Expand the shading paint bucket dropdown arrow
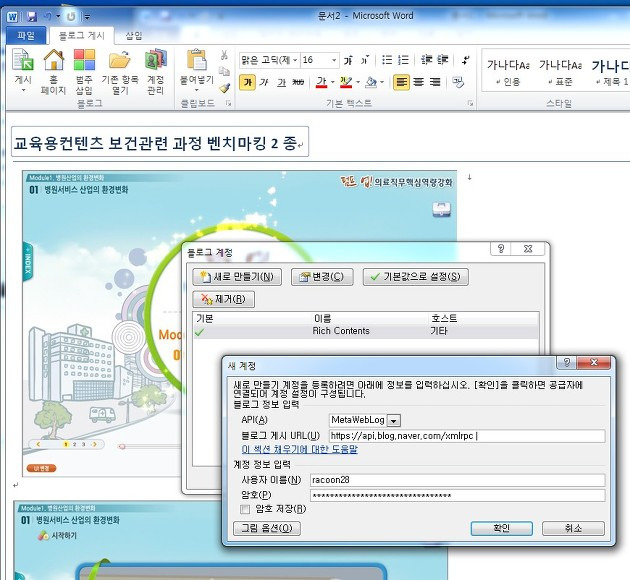 point(382,82)
